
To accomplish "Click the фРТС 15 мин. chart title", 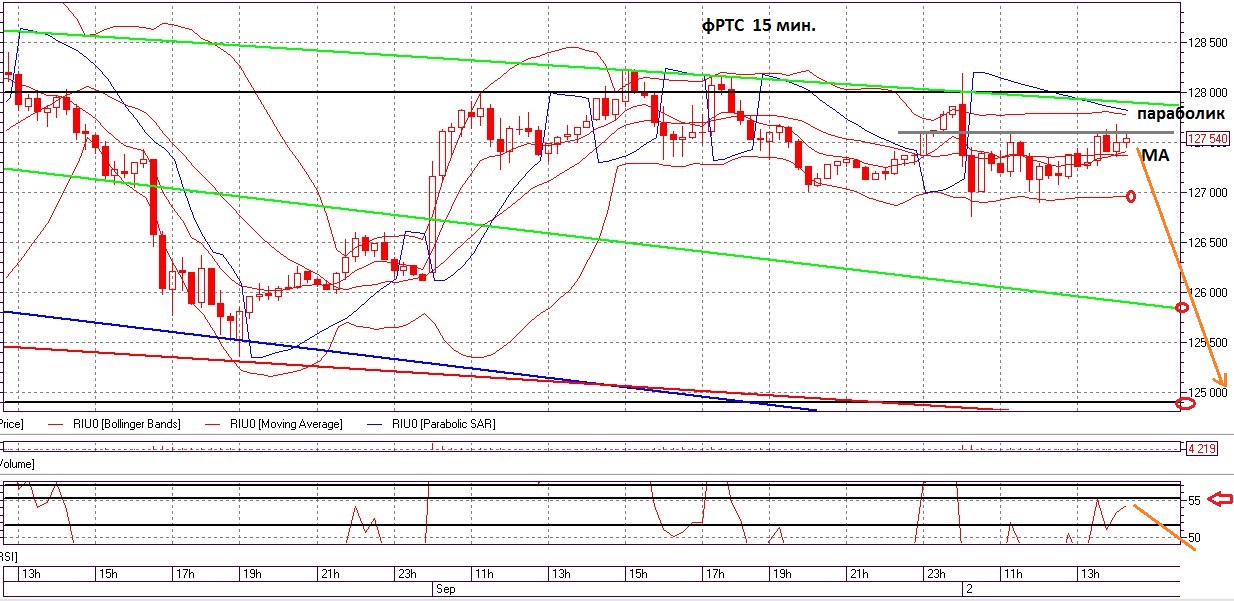I will [758, 27].
